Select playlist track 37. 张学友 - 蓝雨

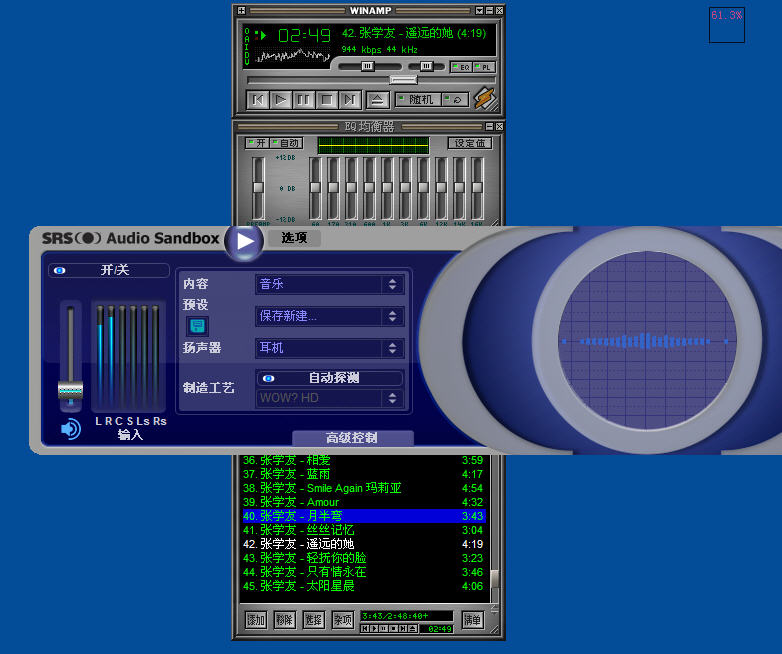coord(363,474)
